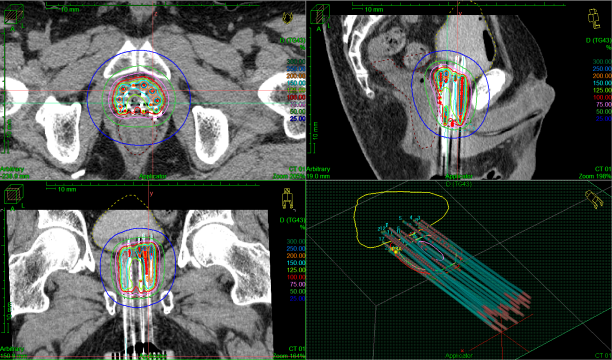Click the yellow patient figure icon in 3D view
This screenshot has width=612, height=360.
pos(593,199)
